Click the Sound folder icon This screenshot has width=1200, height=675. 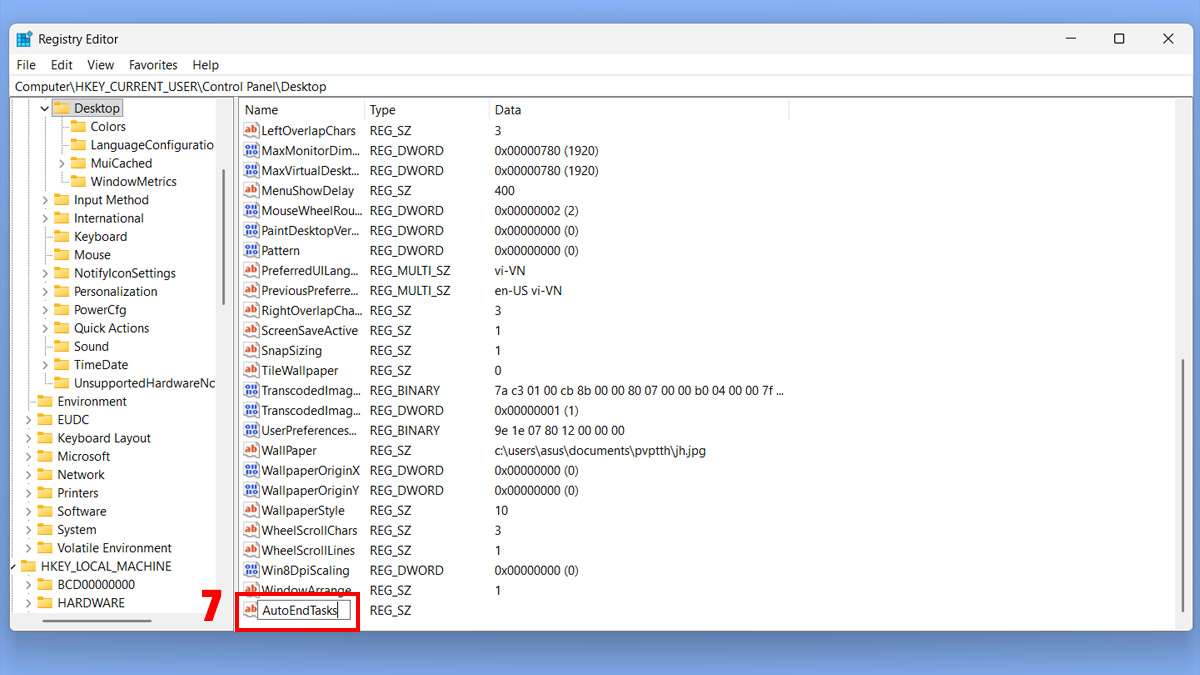62,347
